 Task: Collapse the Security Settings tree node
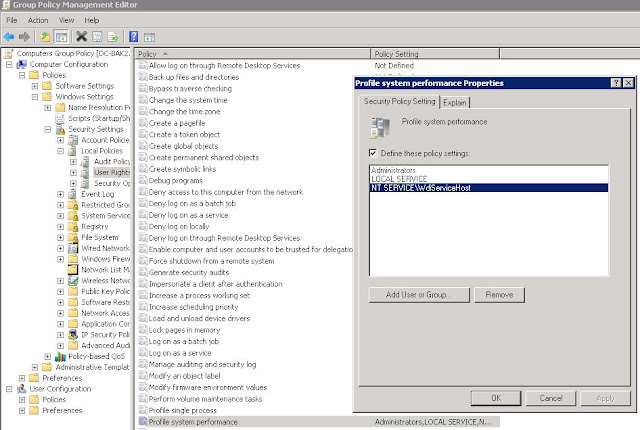point(48,129)
